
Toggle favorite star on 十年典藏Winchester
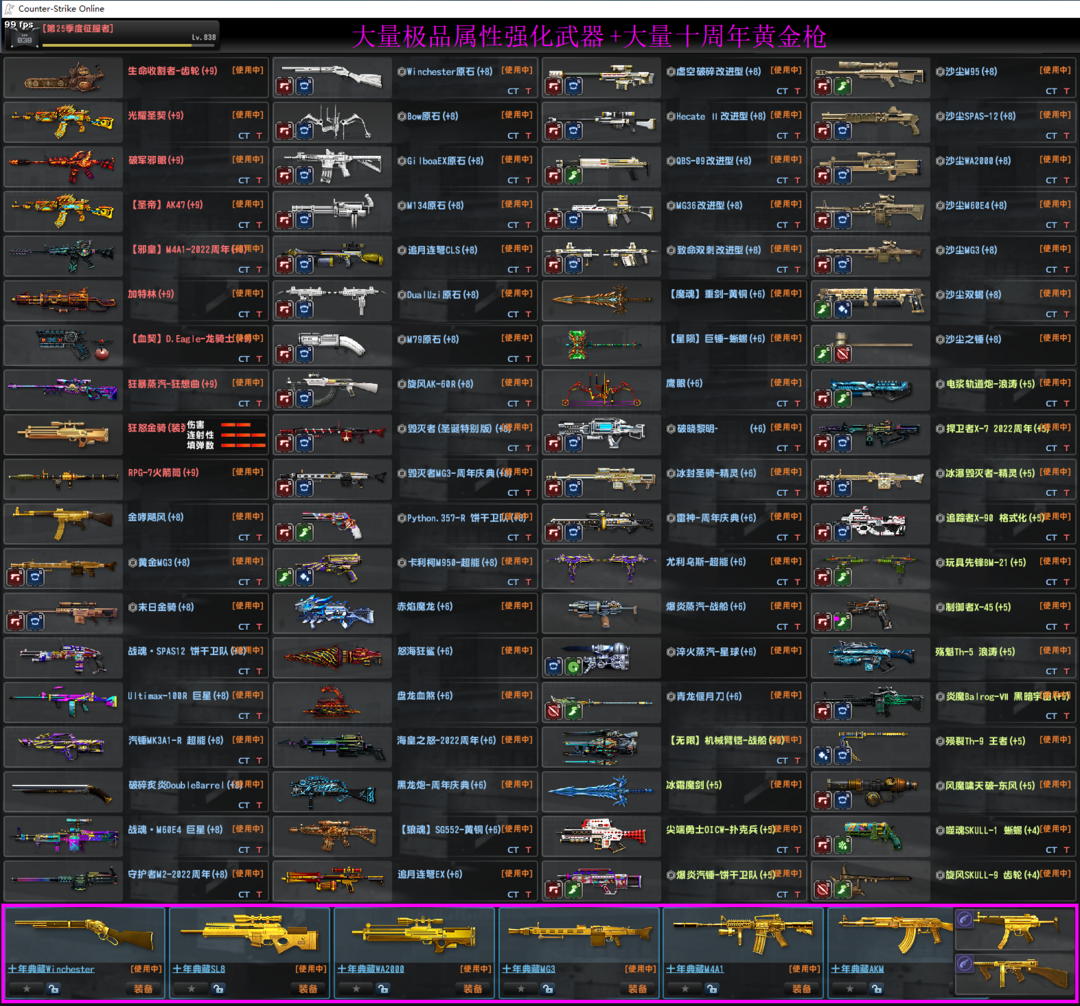(x=26, y=989)
